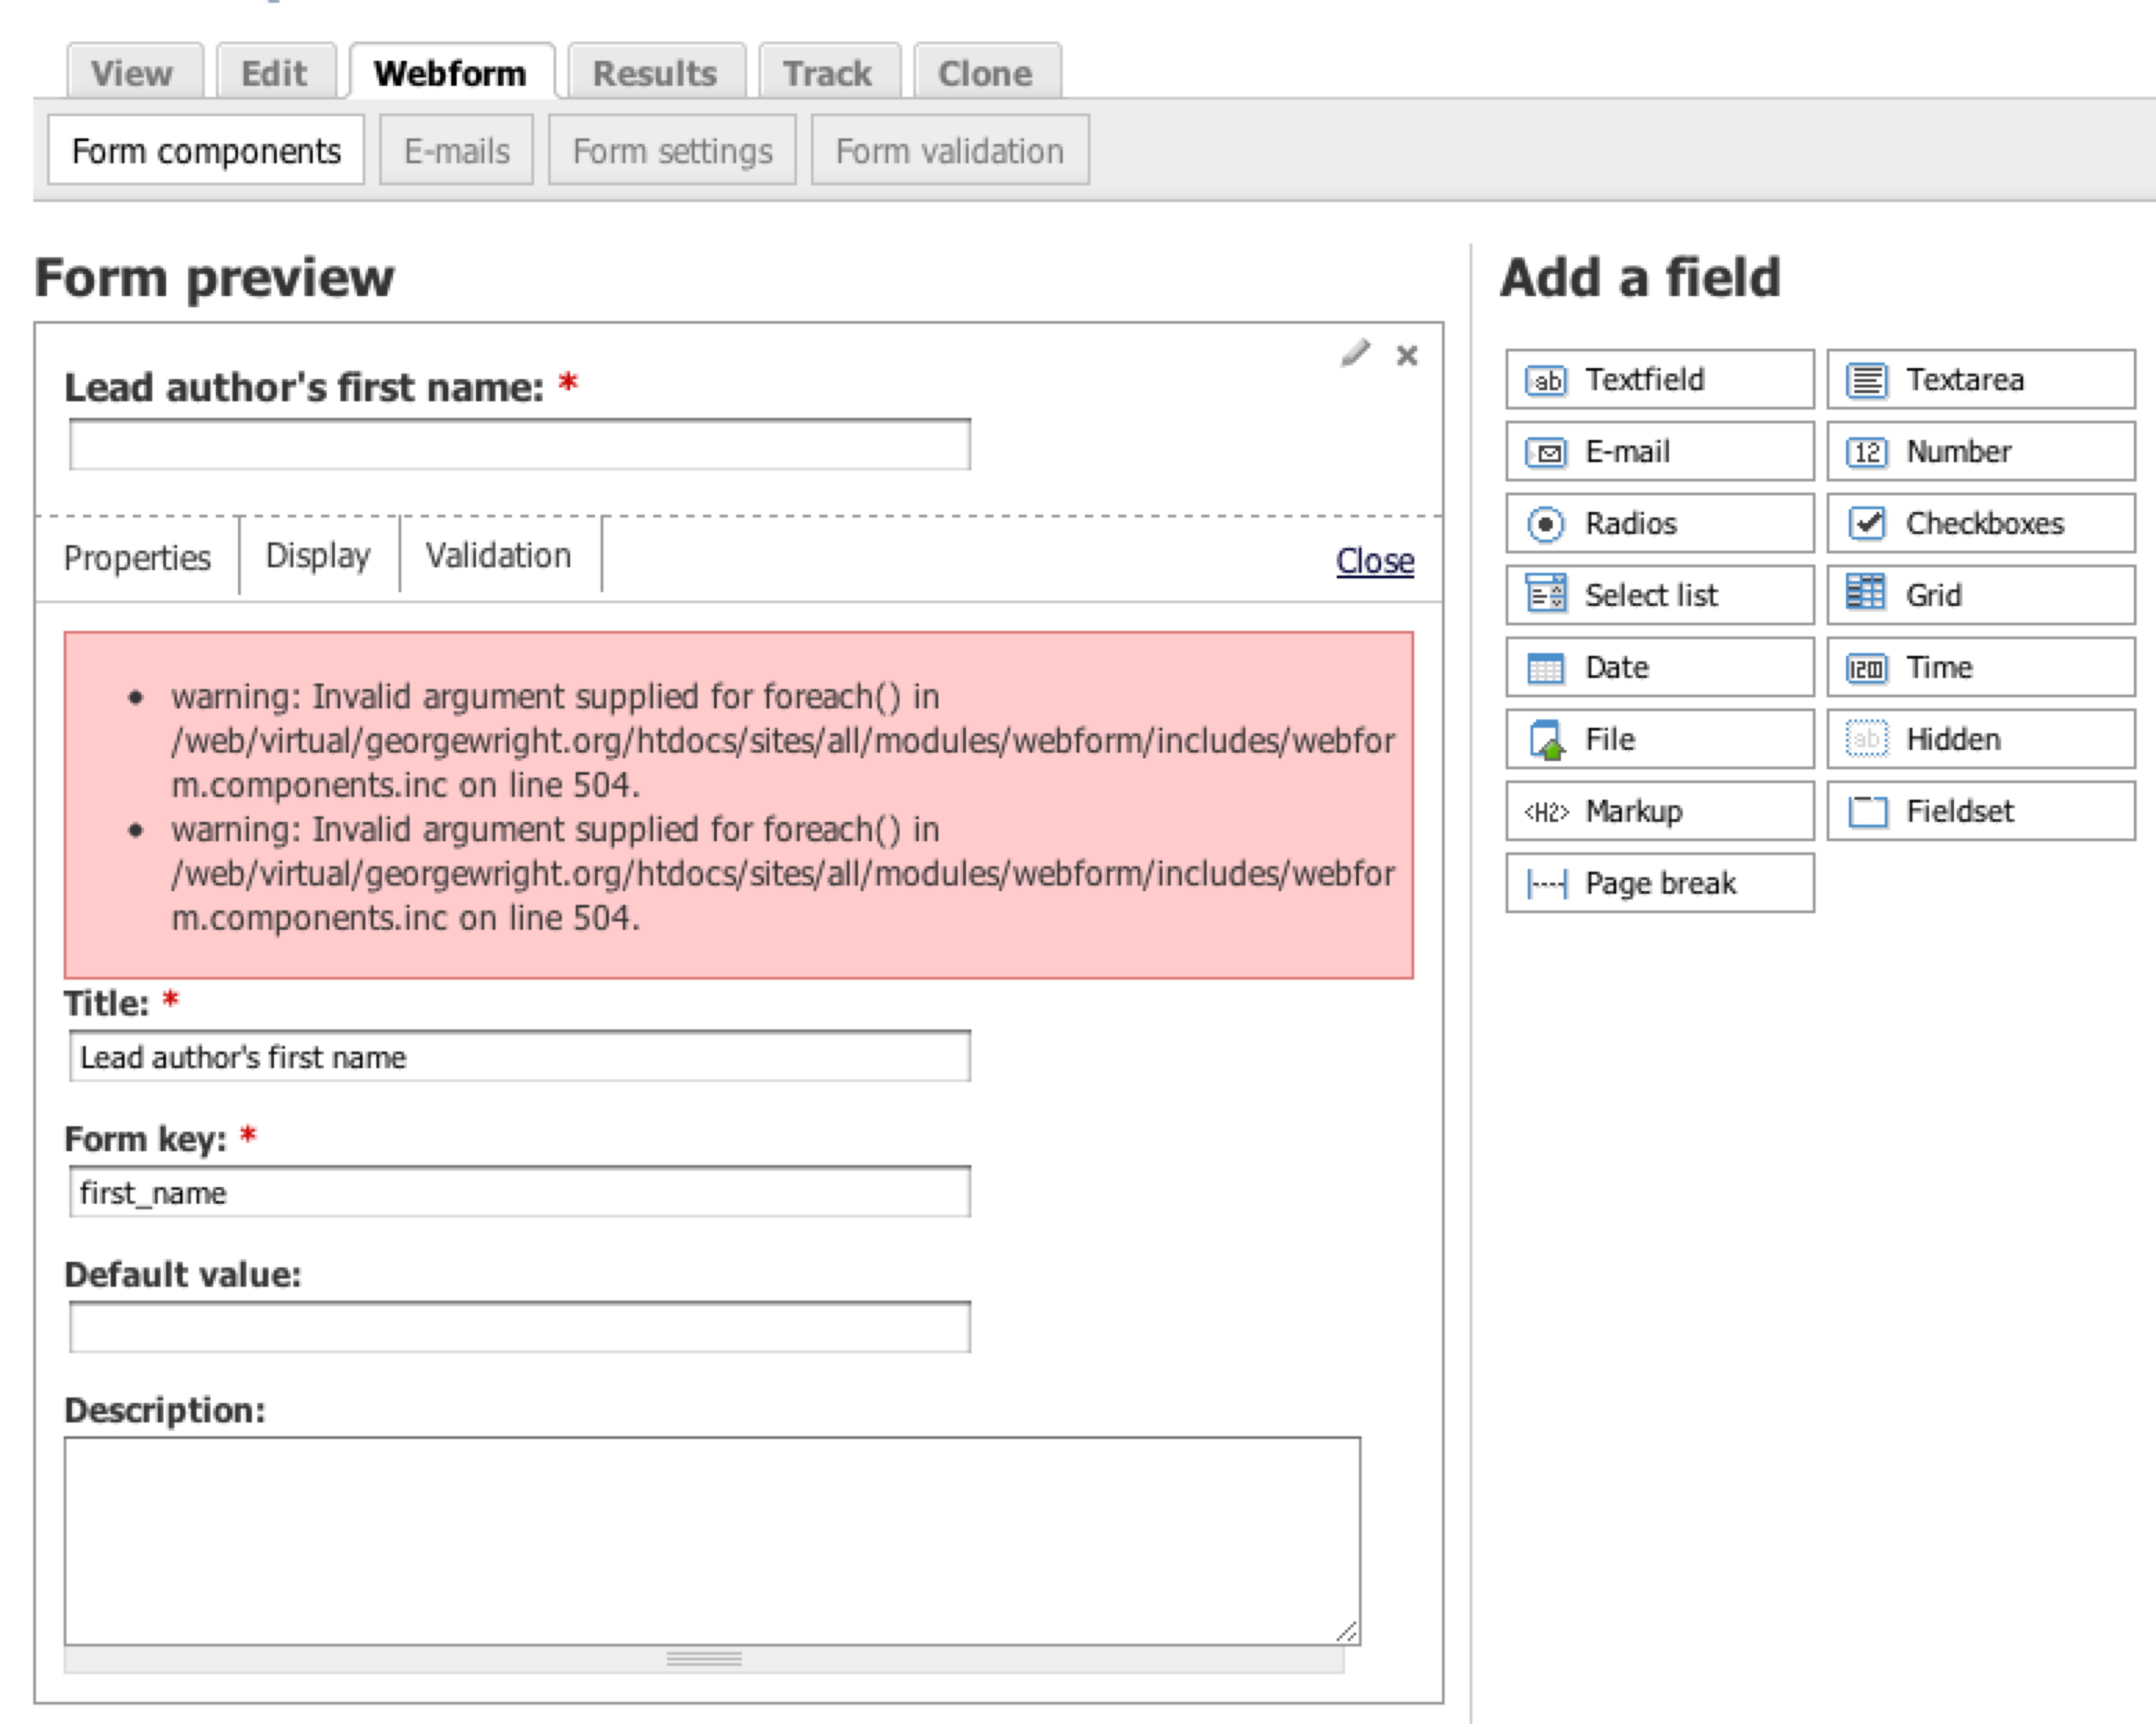The width and height of the screenshot is (2156, 1724).
Task: Add an E-mail field
Action: (x=1659, y=452)
